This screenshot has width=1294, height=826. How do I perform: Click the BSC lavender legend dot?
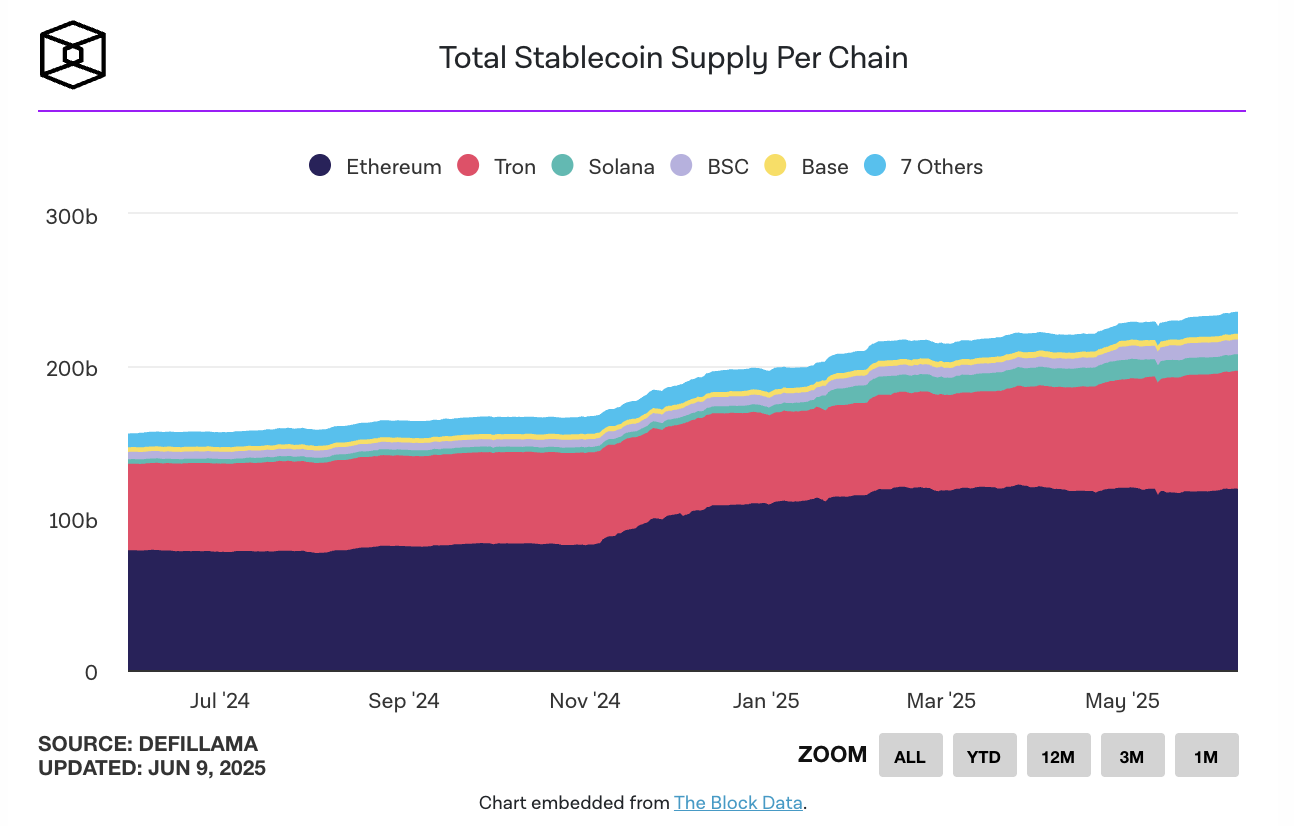click(682, 167)
